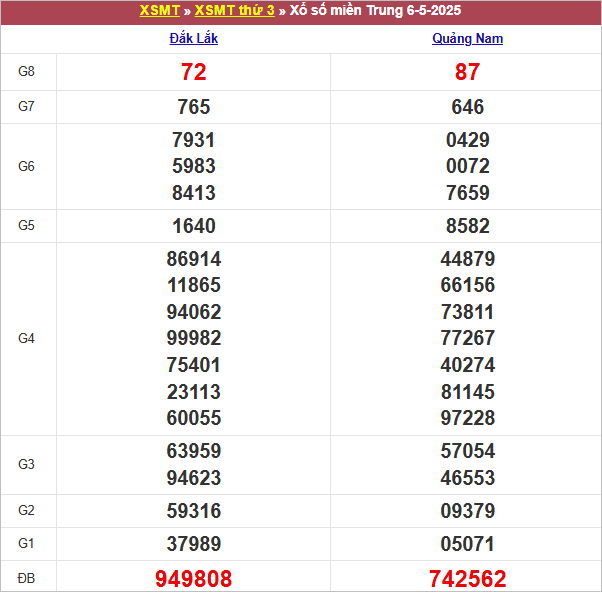Click G4 number 44879

[x=467, y=259]
